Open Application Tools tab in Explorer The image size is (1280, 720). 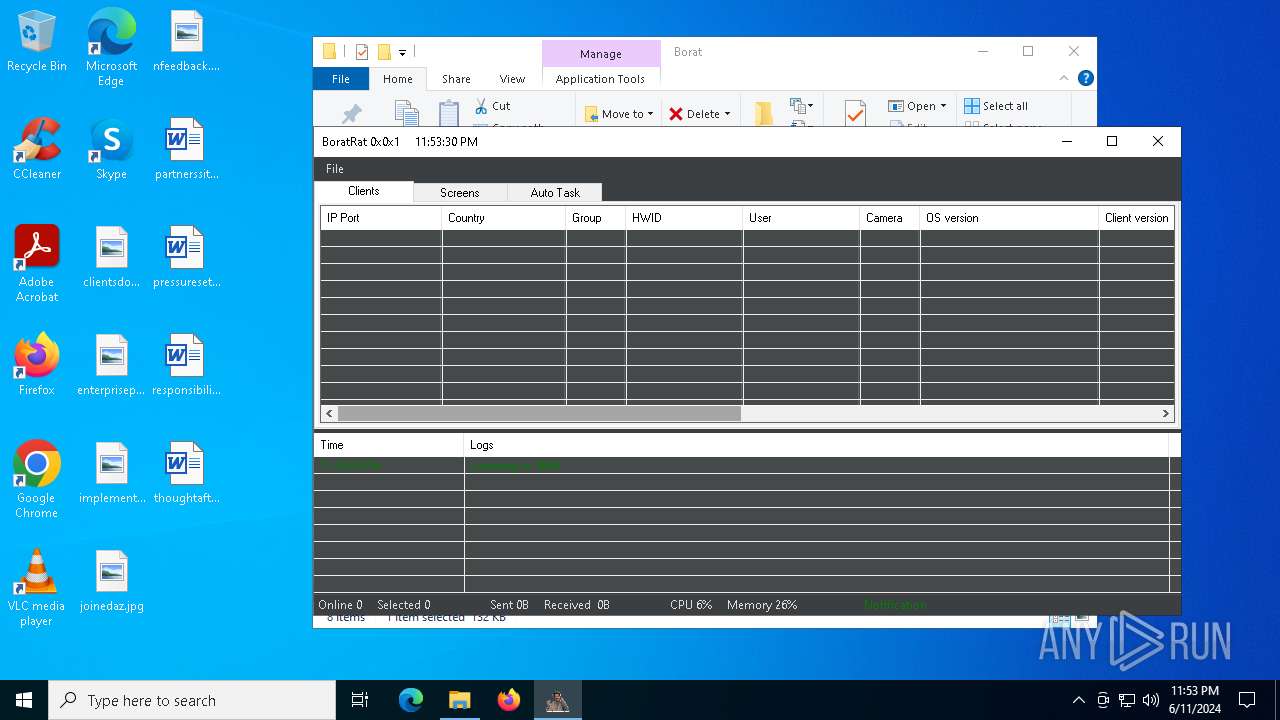601,79
